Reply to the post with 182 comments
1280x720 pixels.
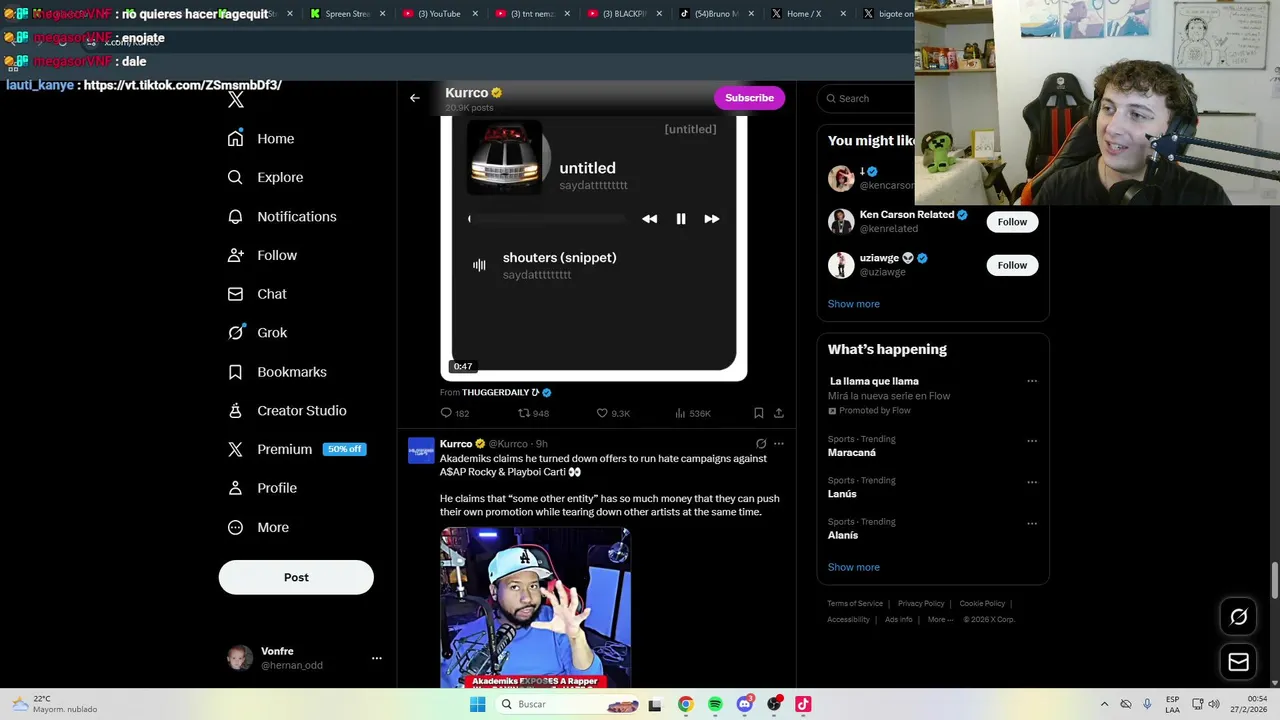point(455,413)
